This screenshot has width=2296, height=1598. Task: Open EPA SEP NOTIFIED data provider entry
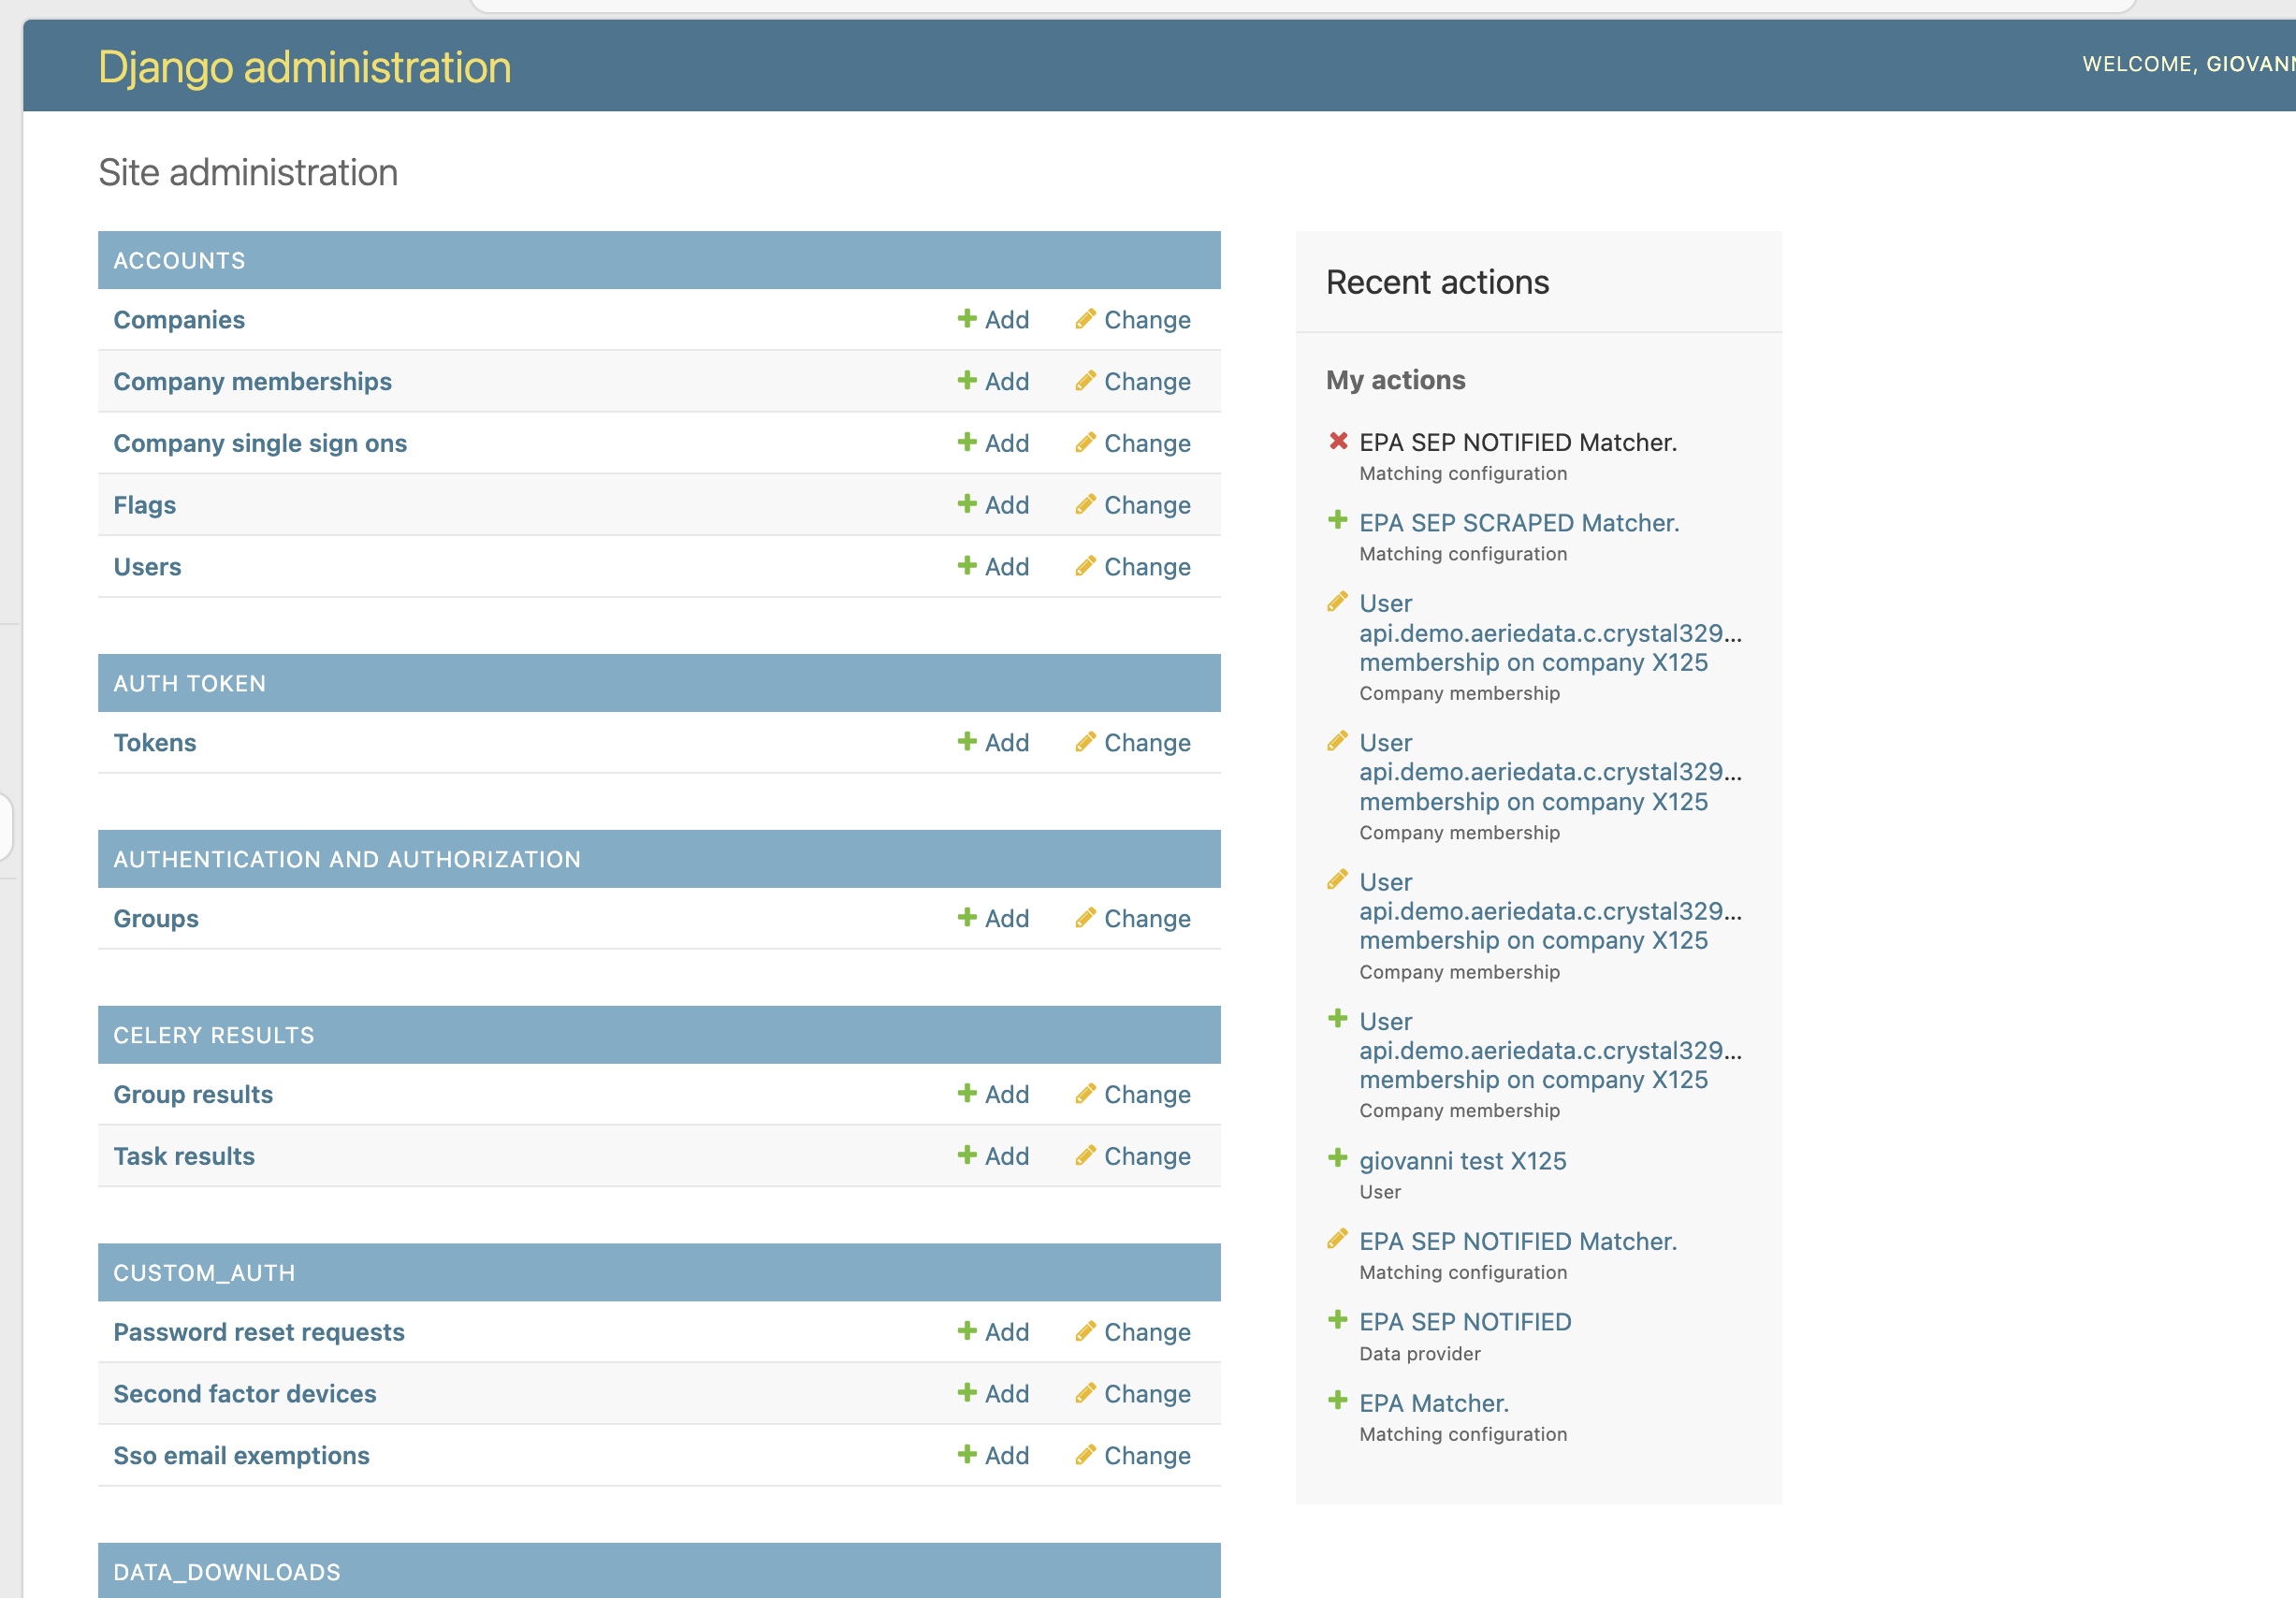[1464, 1322]
